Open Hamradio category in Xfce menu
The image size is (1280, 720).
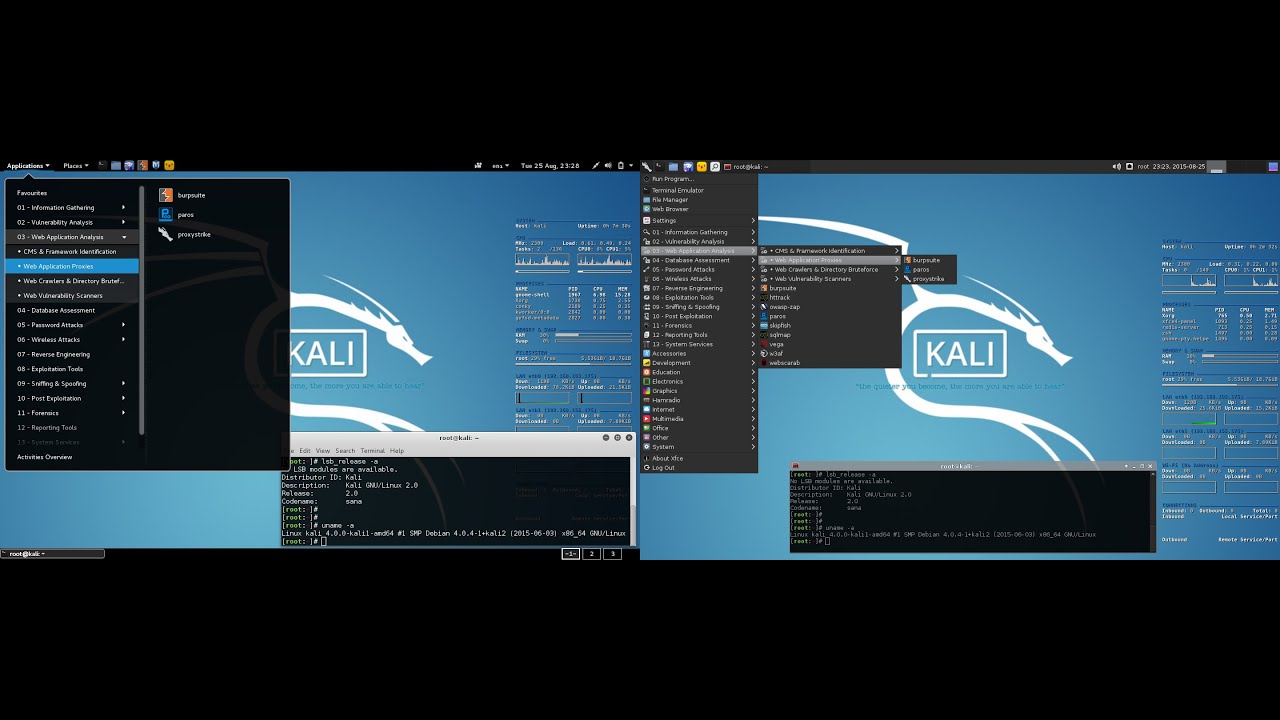click(699, 400)
